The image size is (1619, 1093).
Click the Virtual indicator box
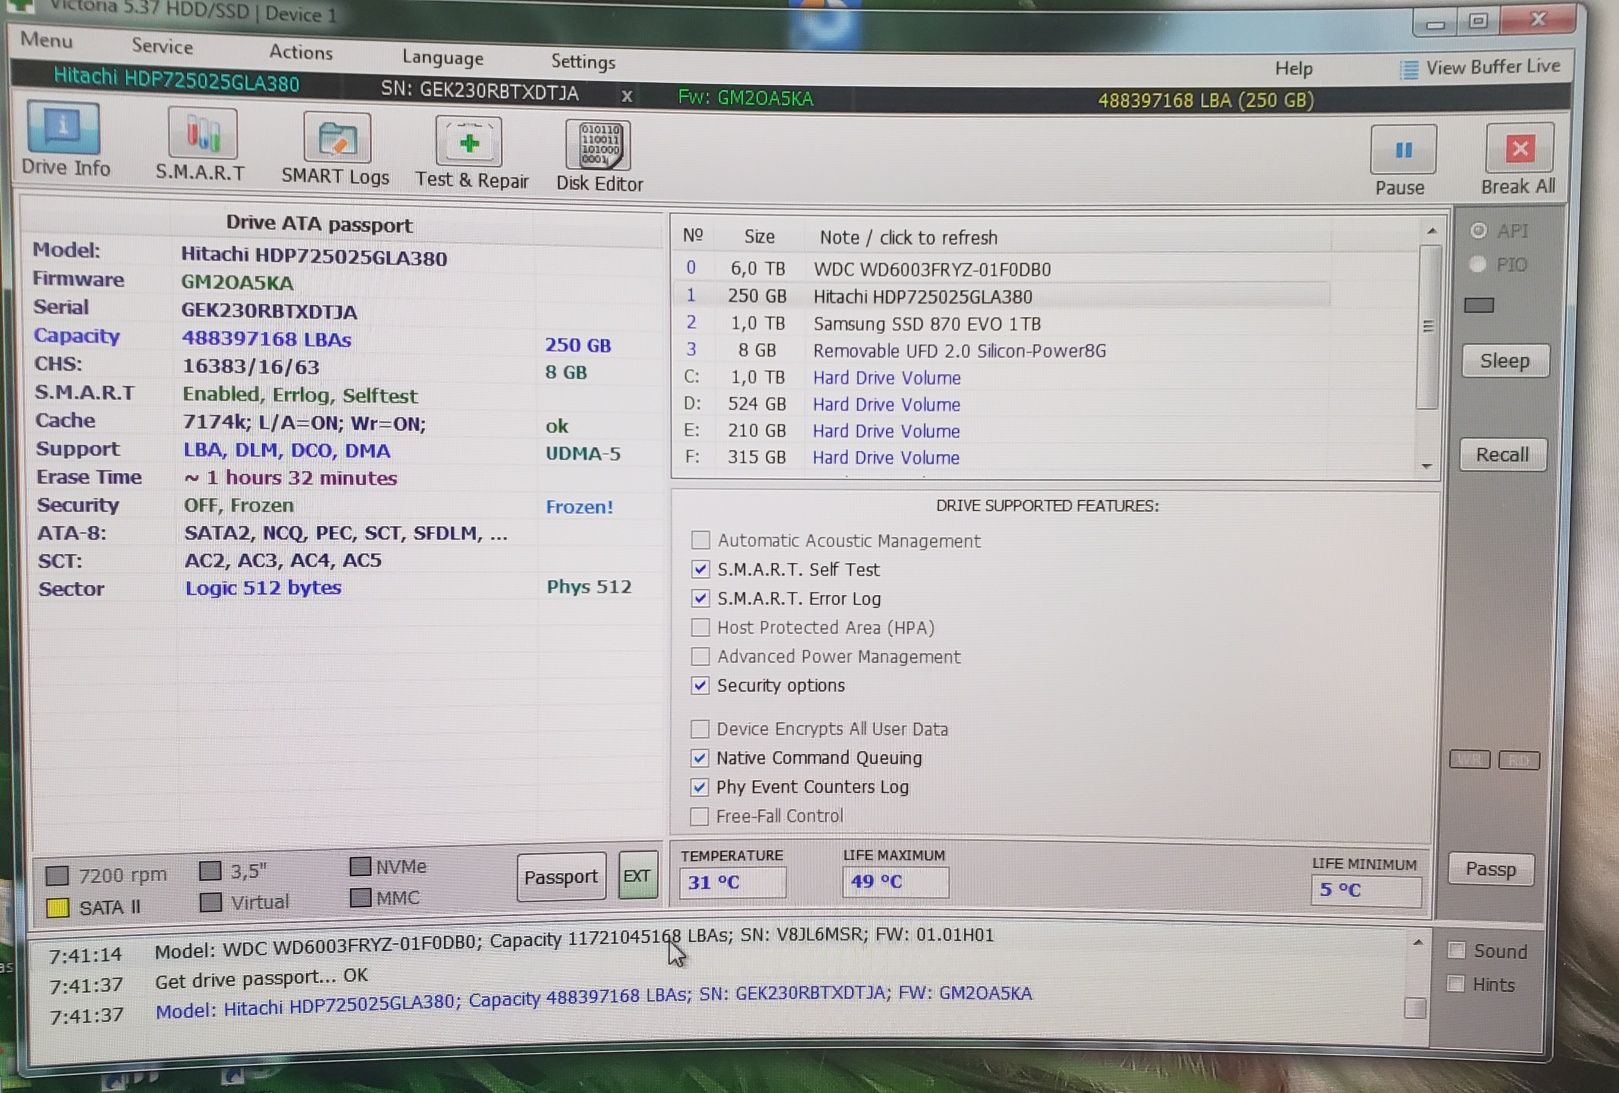coord(210,902)
